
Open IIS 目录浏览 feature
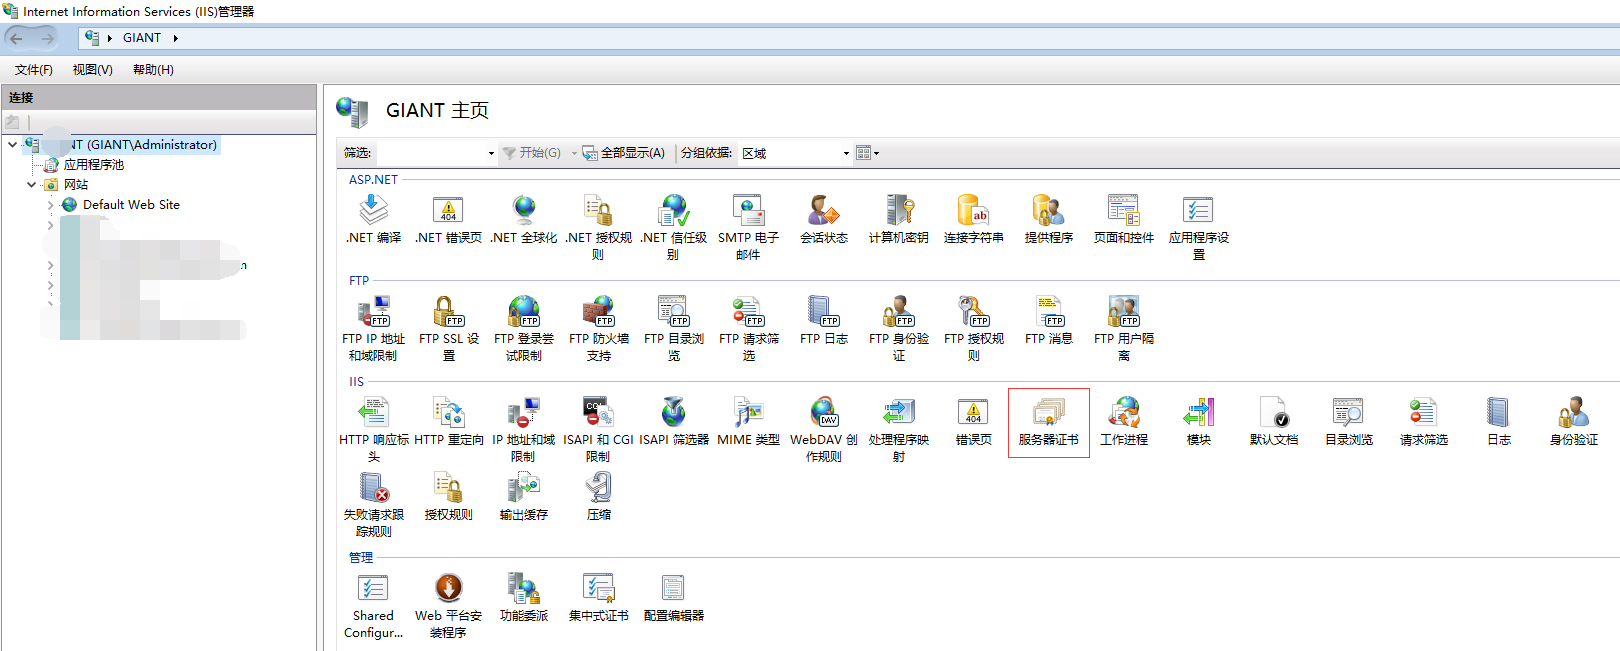[1348, 422]
